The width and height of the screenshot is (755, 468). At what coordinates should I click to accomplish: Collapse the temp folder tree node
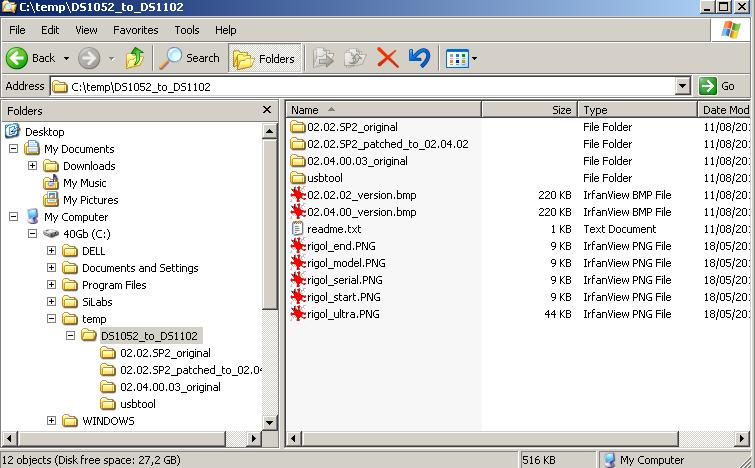(x=51, y=319)
